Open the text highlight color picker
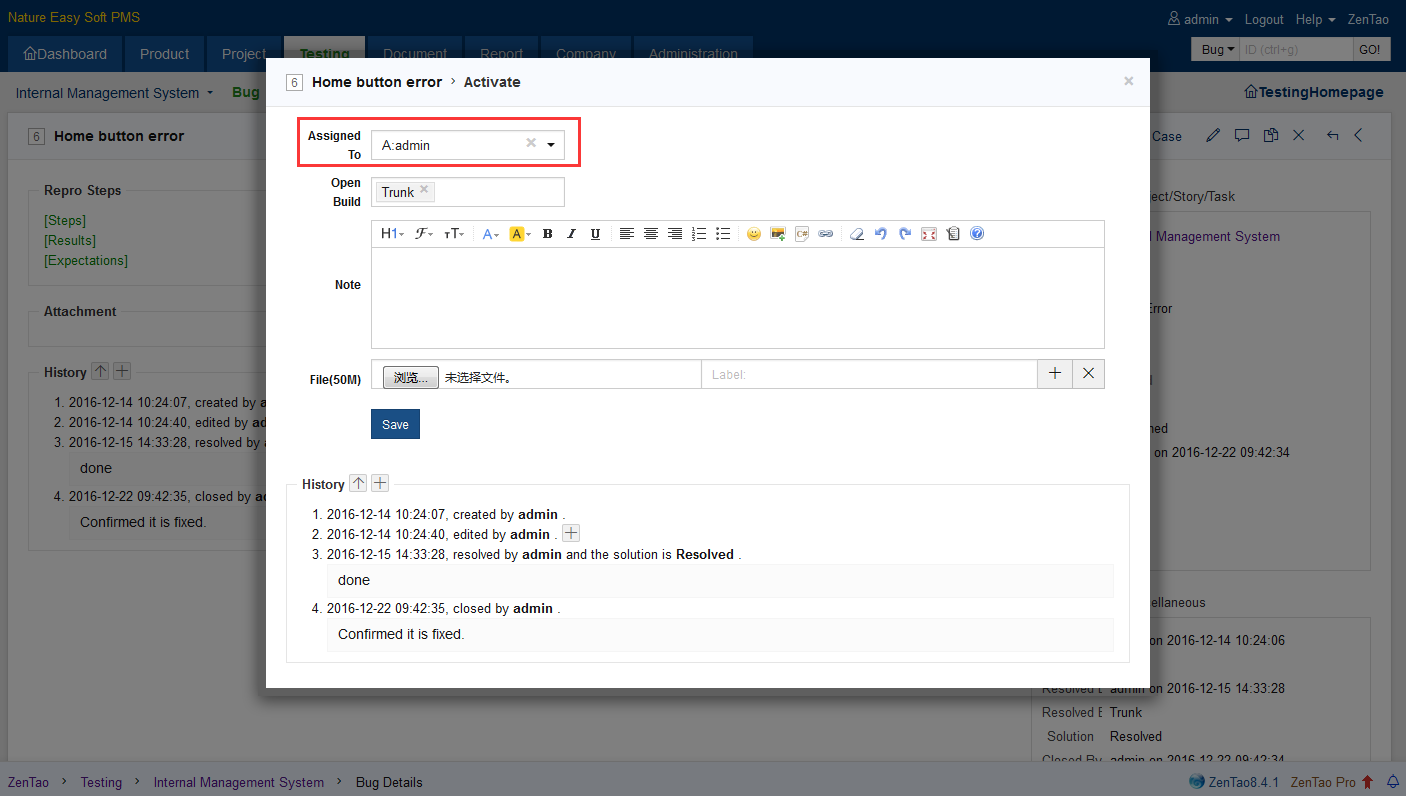The image size is (1406, 796). (x=520, y=234)
